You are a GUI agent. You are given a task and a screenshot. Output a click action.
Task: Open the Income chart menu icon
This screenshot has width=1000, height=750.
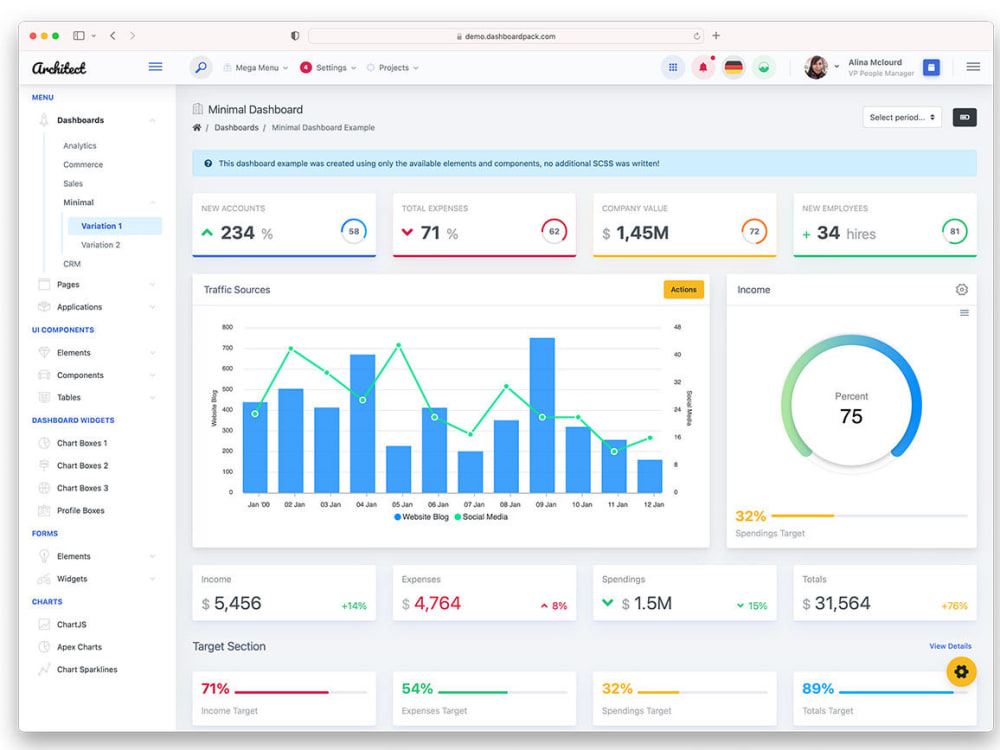pyautogui.click(x=964, y=312)
